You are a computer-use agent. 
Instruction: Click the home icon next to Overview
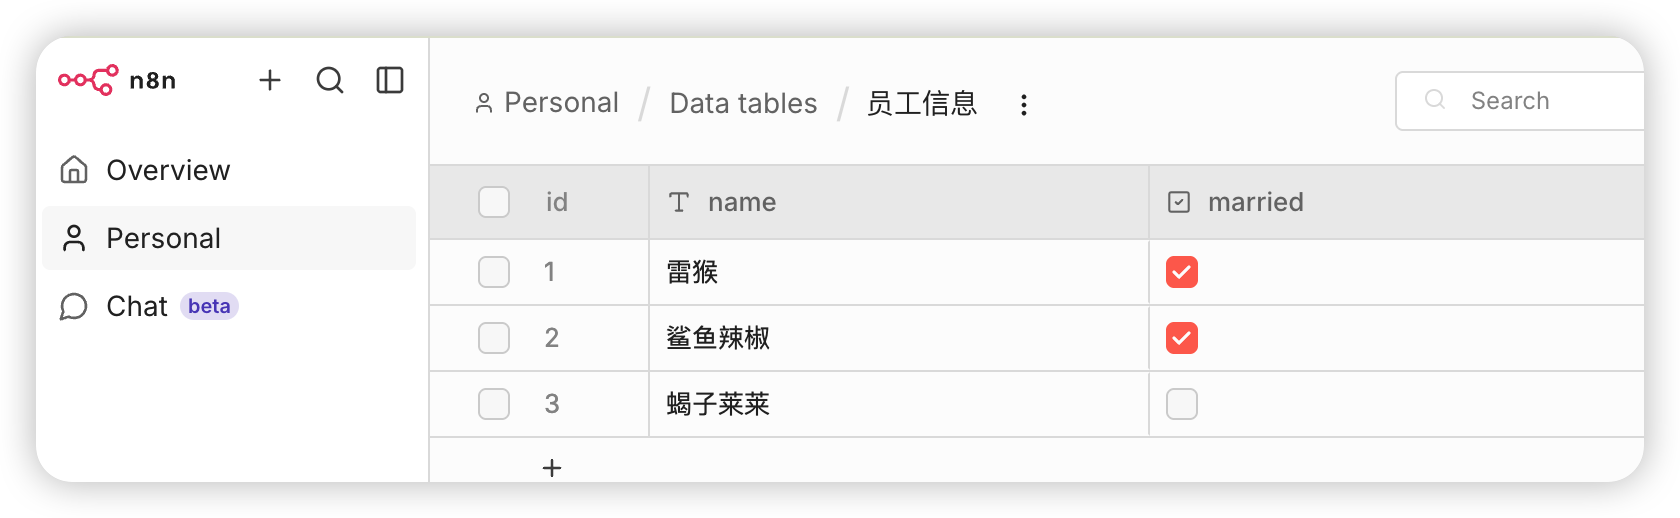click(74, 170)
